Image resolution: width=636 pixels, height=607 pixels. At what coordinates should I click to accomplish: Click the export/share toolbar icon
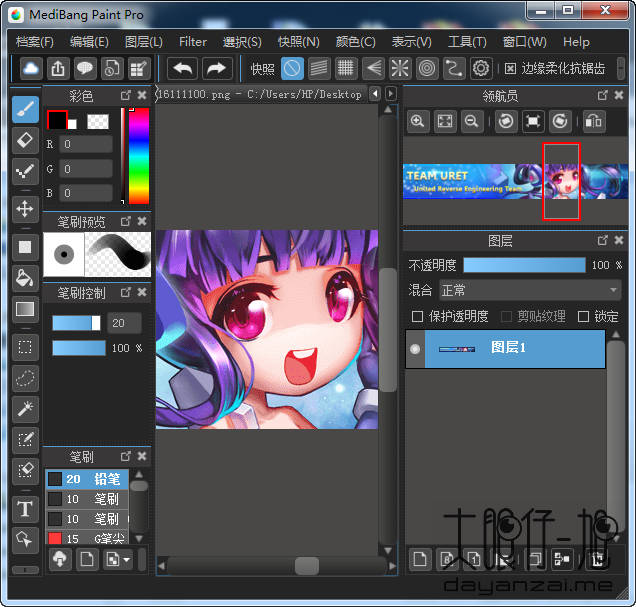tap(58, 68)
